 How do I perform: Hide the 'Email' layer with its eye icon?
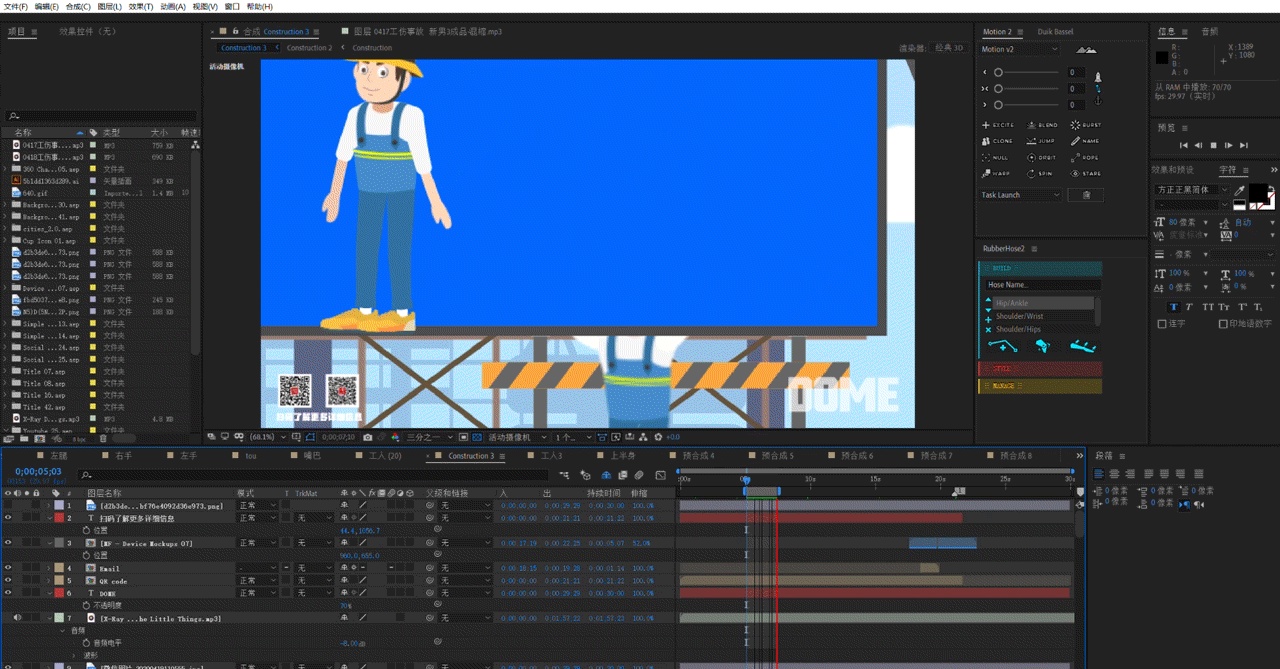[x=8, y=568]
